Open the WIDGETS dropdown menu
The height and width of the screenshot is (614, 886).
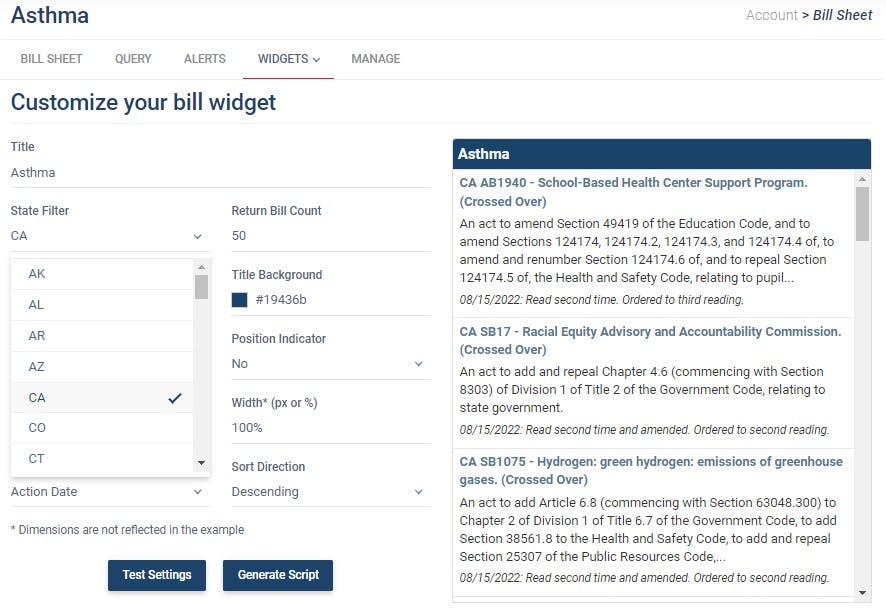click(288, 59)
